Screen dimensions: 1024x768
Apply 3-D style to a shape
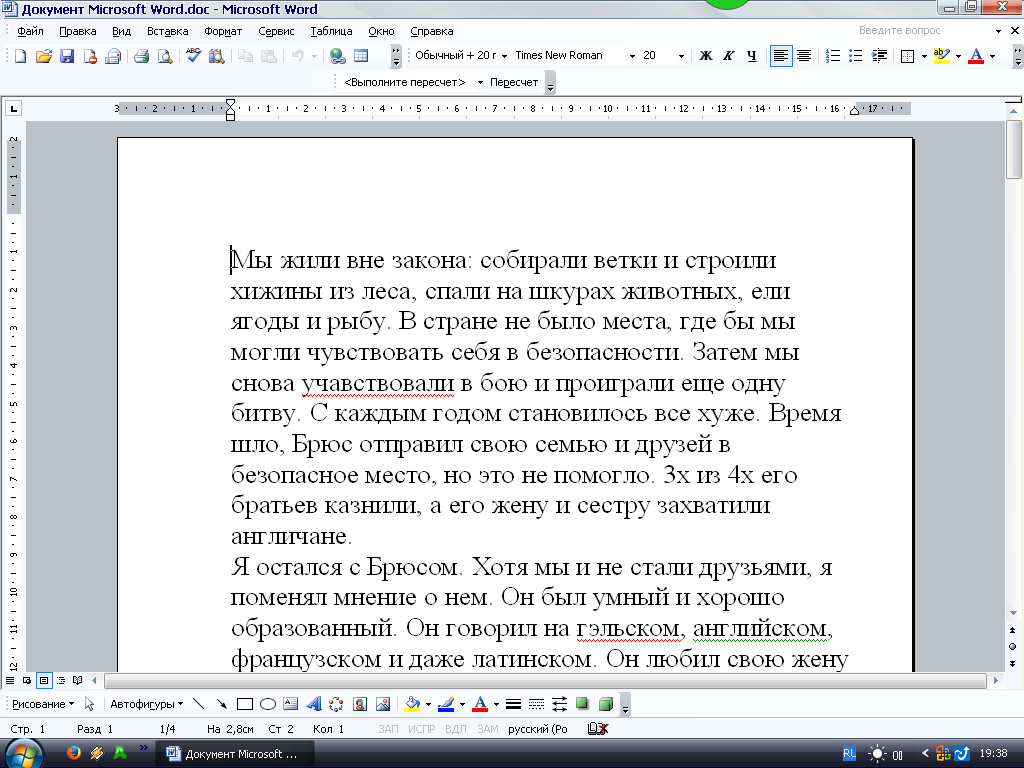coord(605,704)
